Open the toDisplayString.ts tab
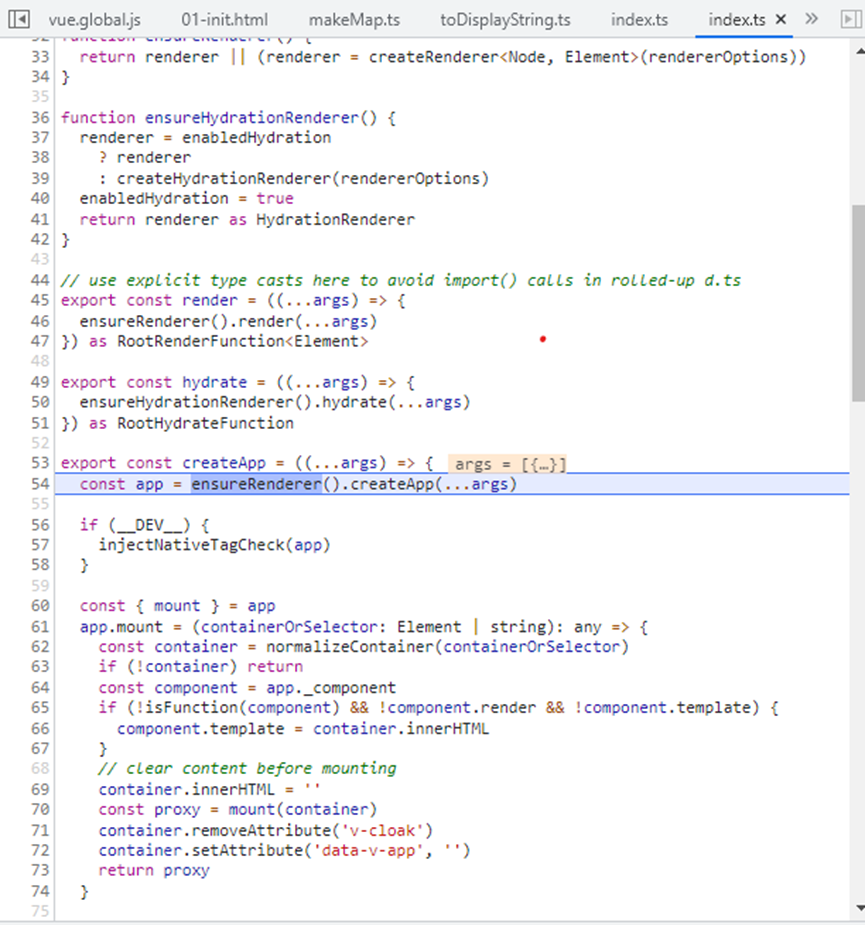 pos(505,20)
